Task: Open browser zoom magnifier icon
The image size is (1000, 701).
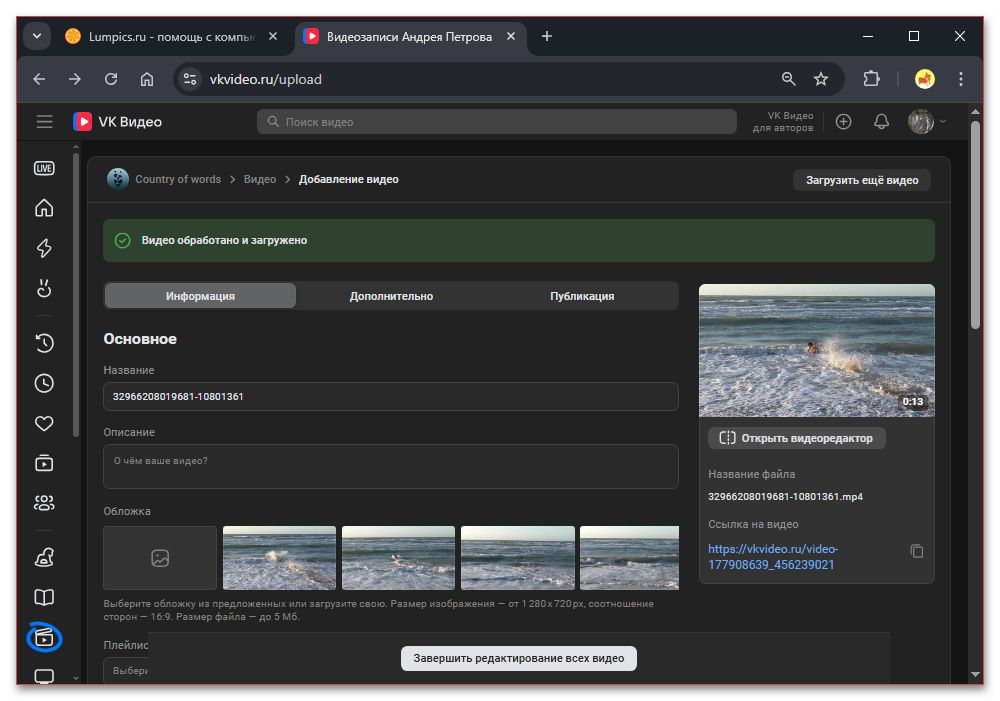Action: [x=789, y=79]
